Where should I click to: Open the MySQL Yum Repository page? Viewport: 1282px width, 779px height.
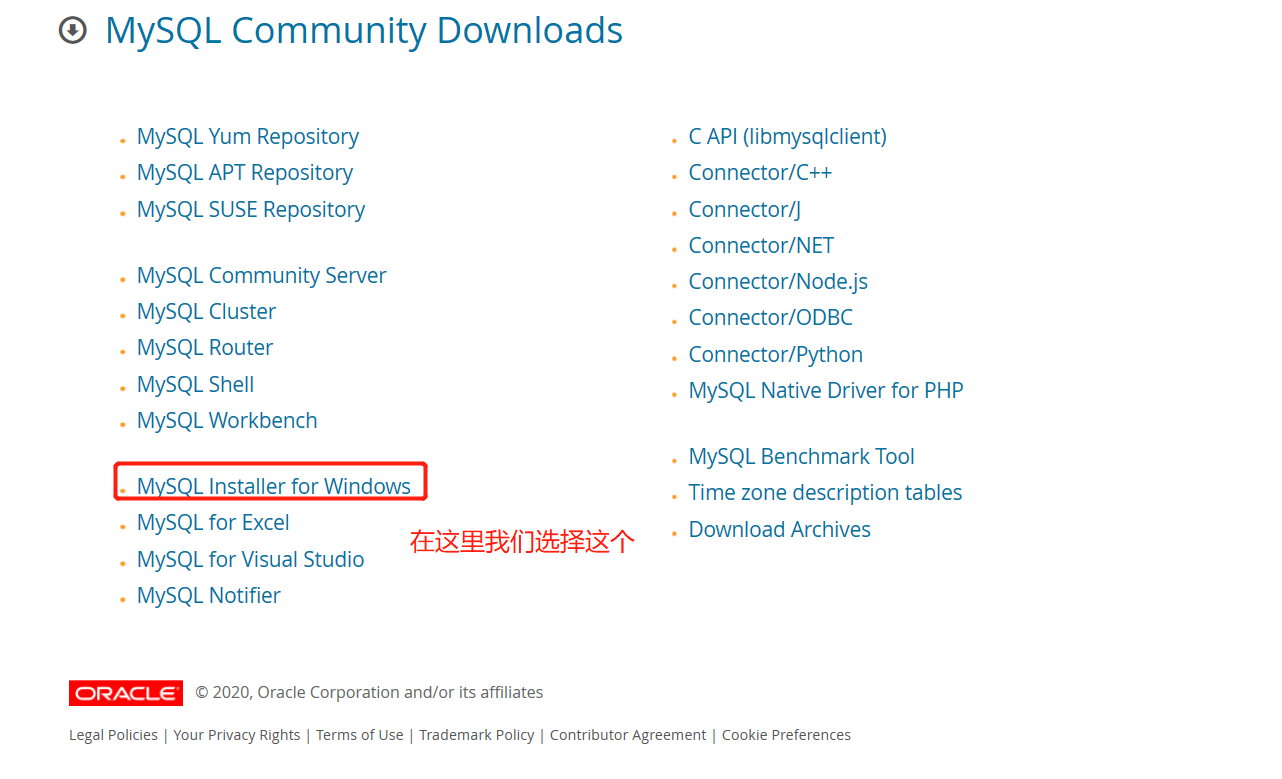247,136
